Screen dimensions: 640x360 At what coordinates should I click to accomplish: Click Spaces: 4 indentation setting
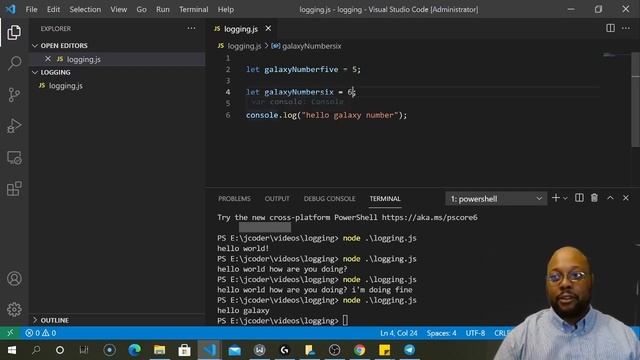[442, 333]
